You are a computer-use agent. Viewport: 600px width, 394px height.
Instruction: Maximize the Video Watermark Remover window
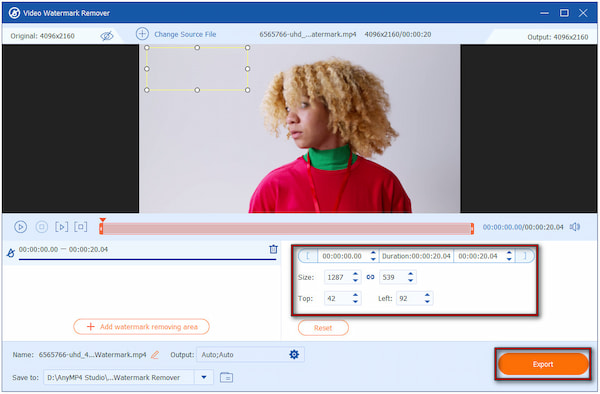[x=564, y=13]
